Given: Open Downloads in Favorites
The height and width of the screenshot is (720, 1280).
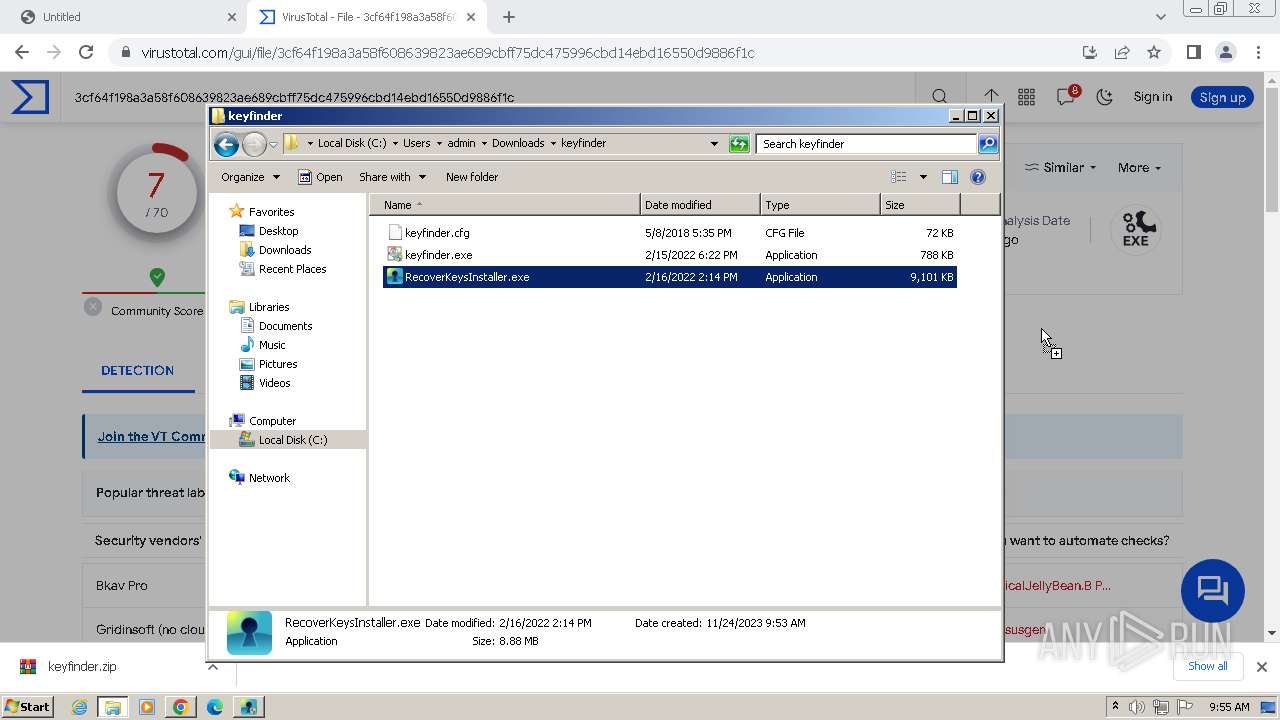Looking at the screenshot, I should click(x=285, y=250).
